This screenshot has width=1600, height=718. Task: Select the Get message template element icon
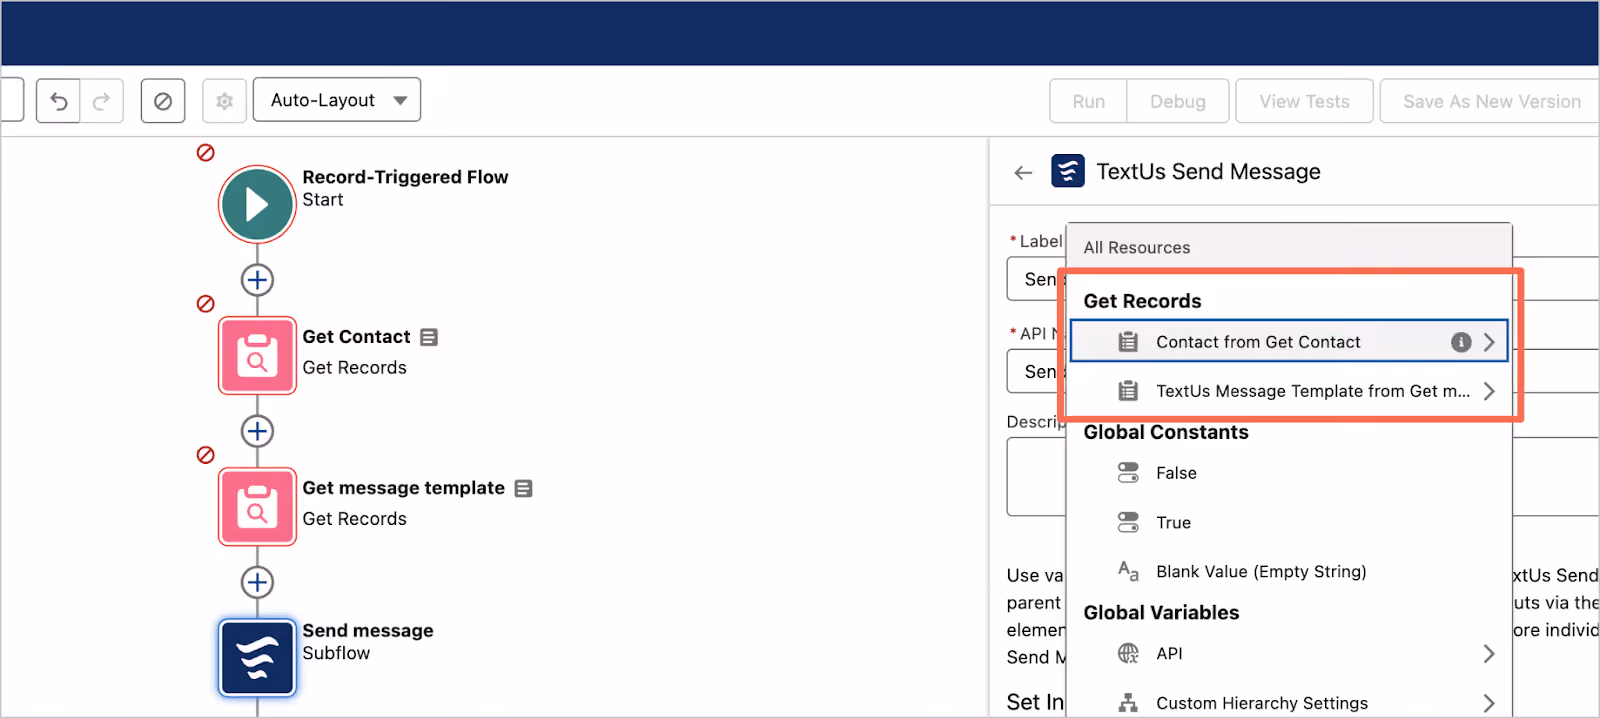[x=257, y=506]
